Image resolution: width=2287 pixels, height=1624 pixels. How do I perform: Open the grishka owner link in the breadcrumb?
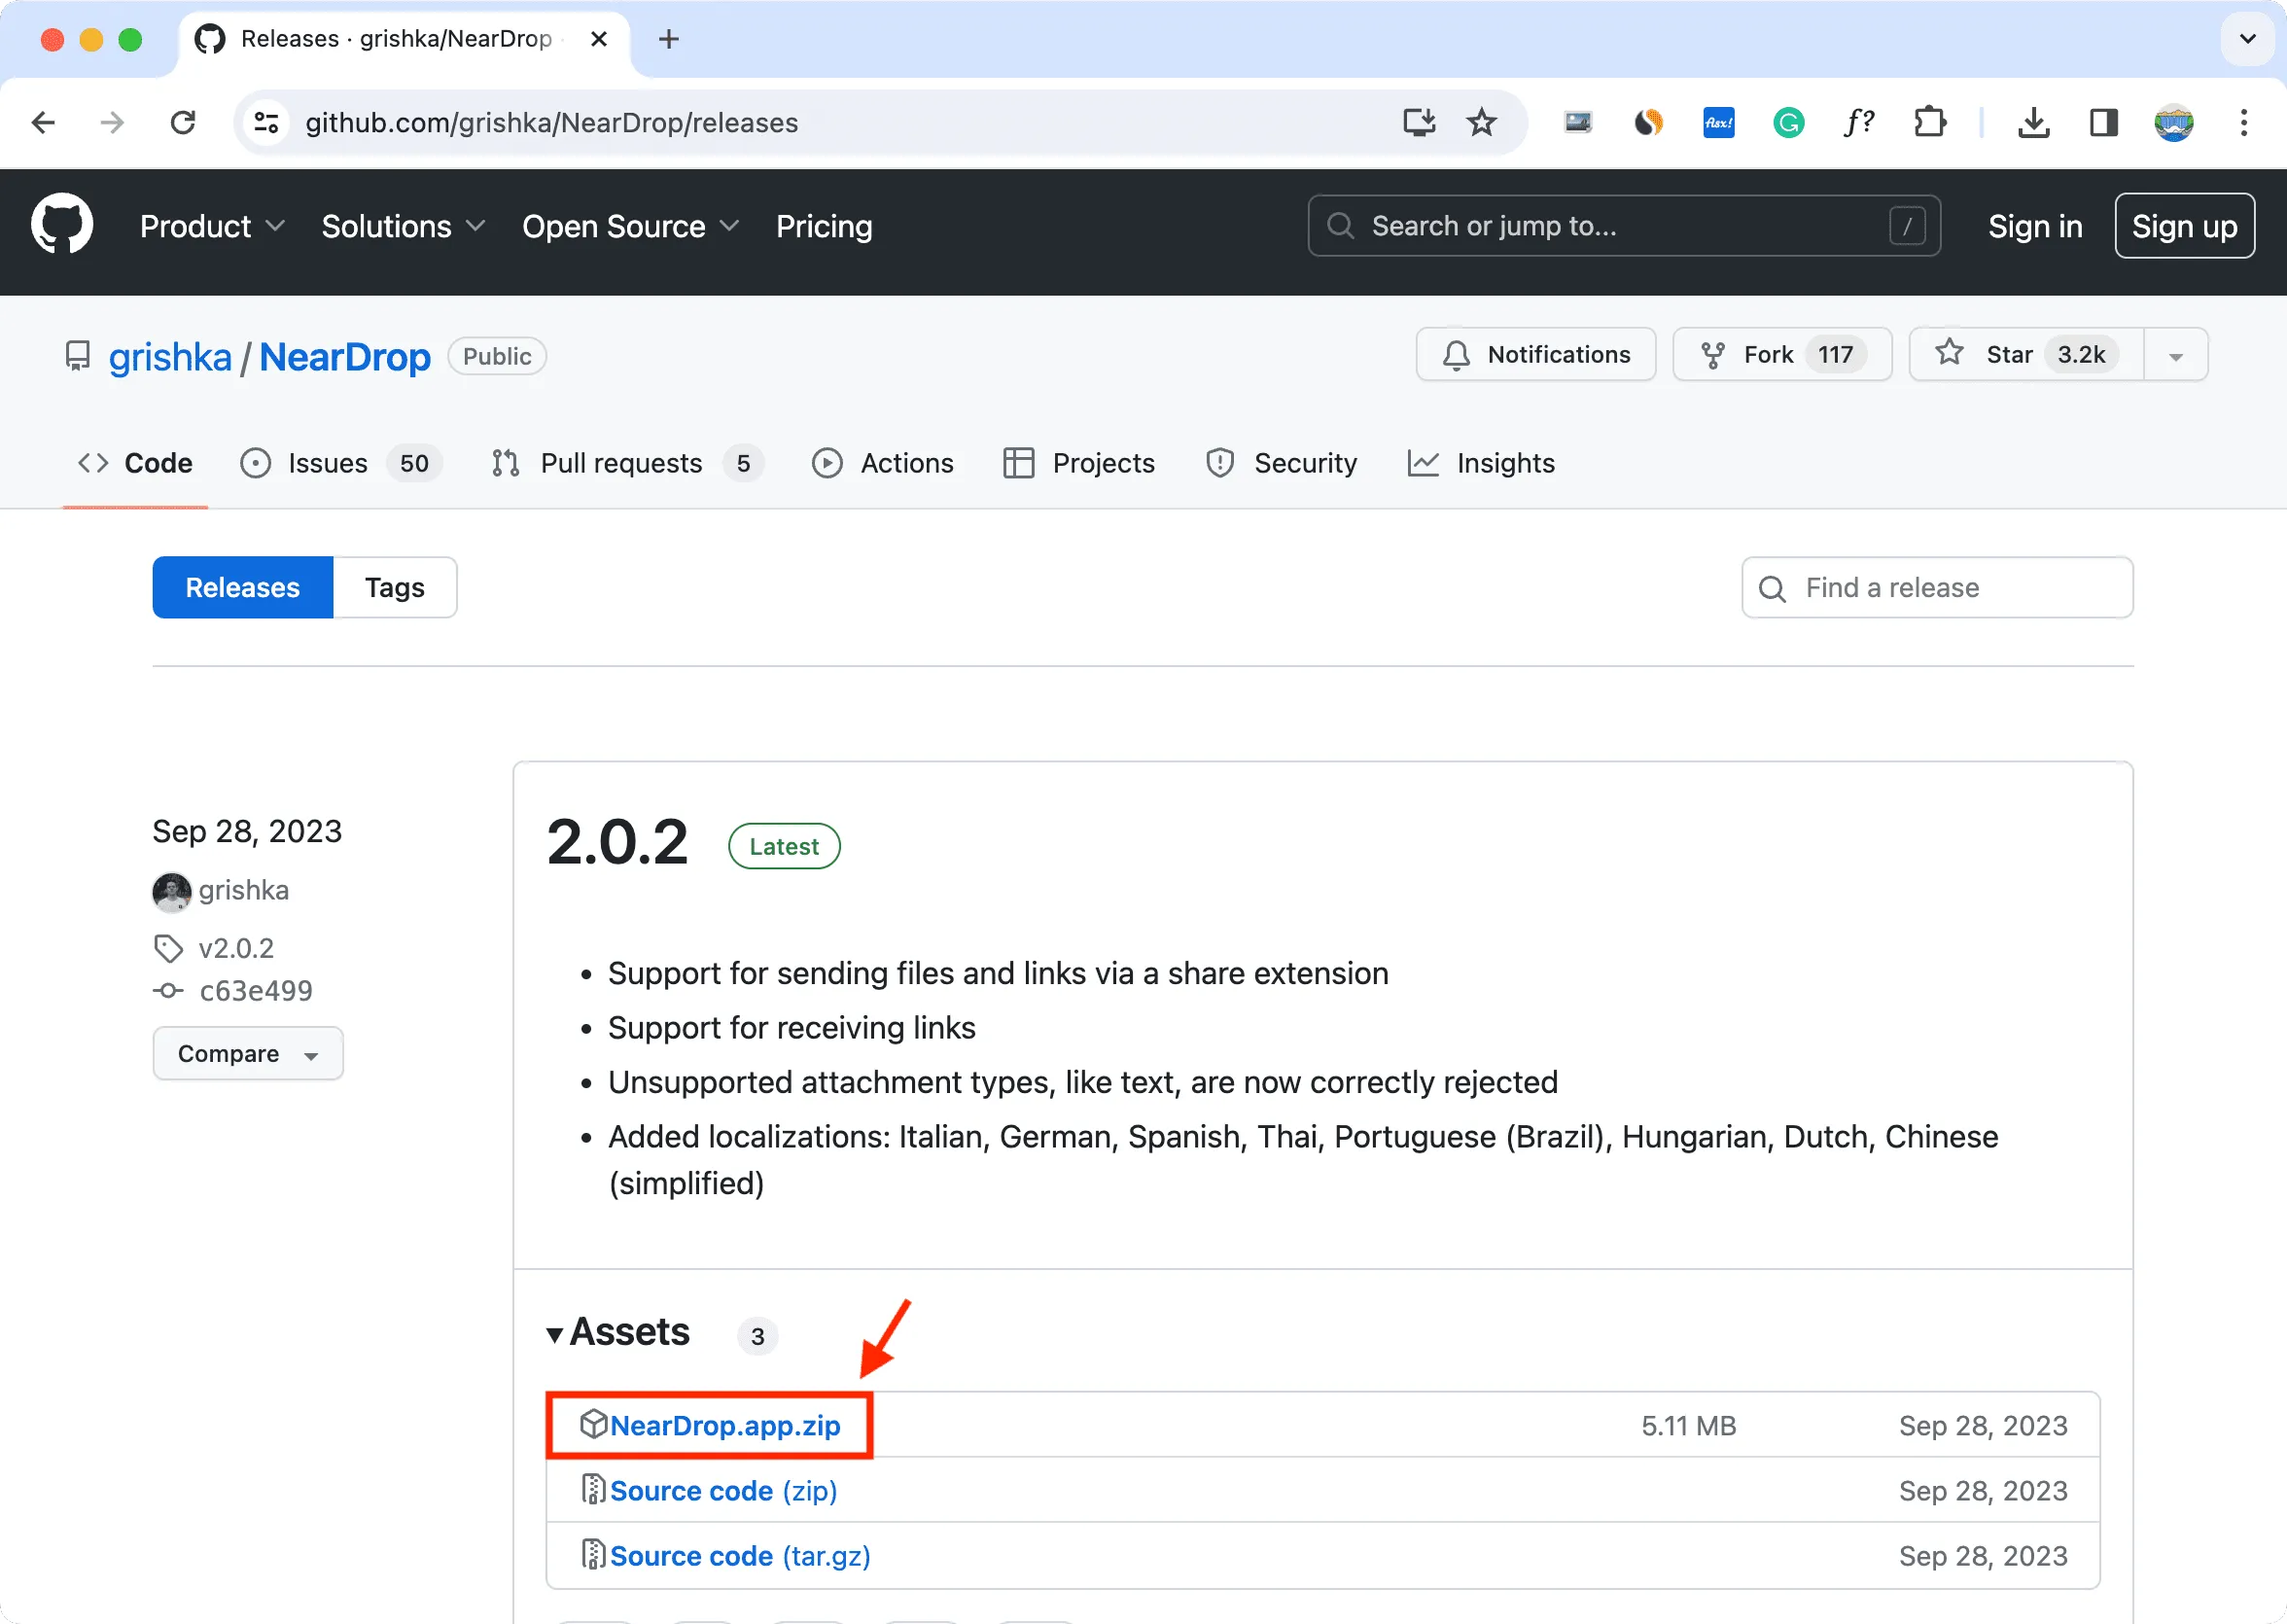(170, 357)
